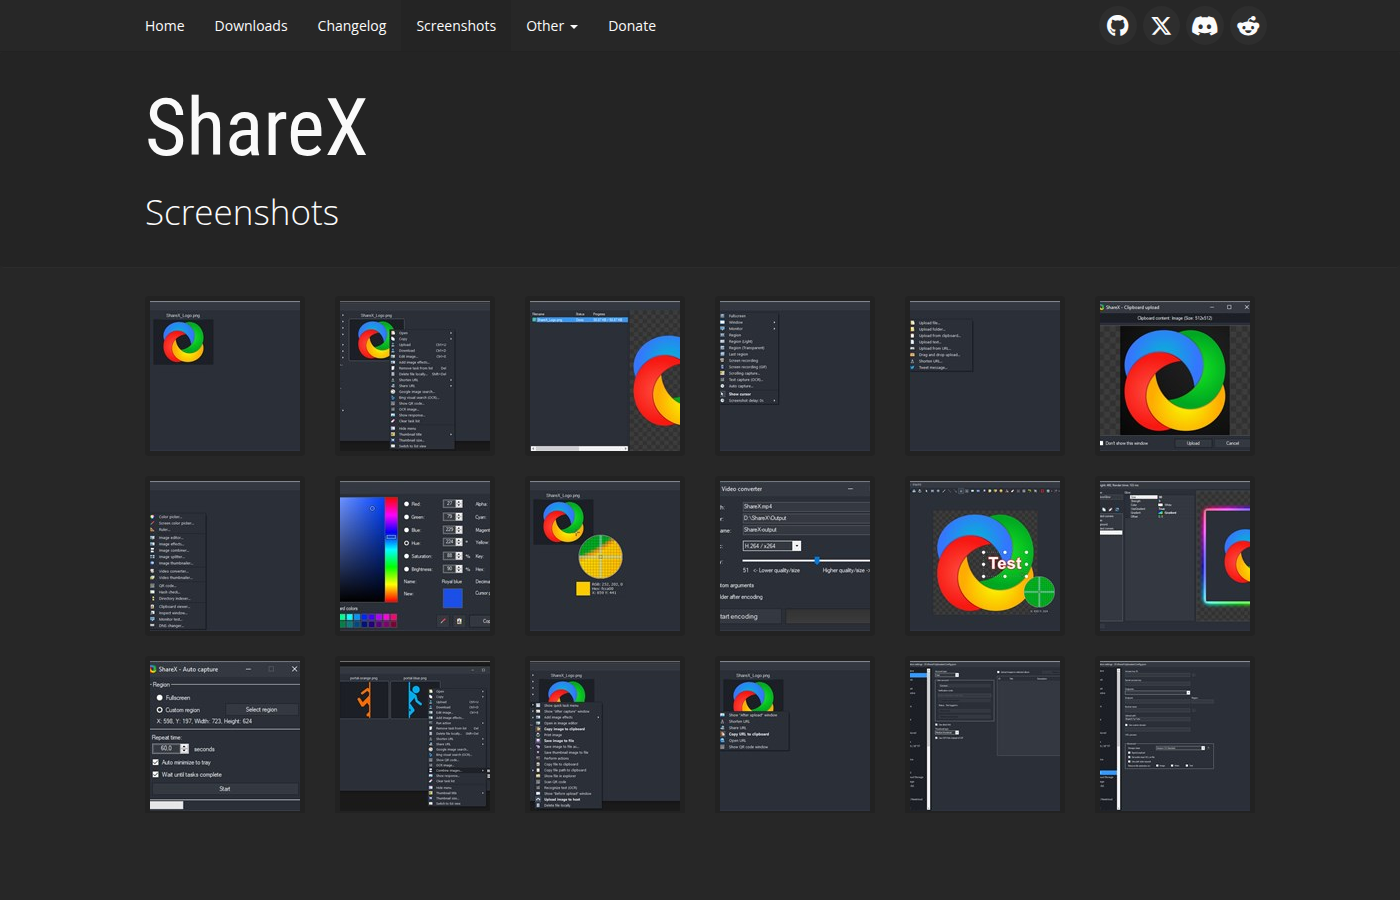
Task: Open thumbnail with rainbow glowing border preview
Action: pyautogui.click(x=1175, y=556)
